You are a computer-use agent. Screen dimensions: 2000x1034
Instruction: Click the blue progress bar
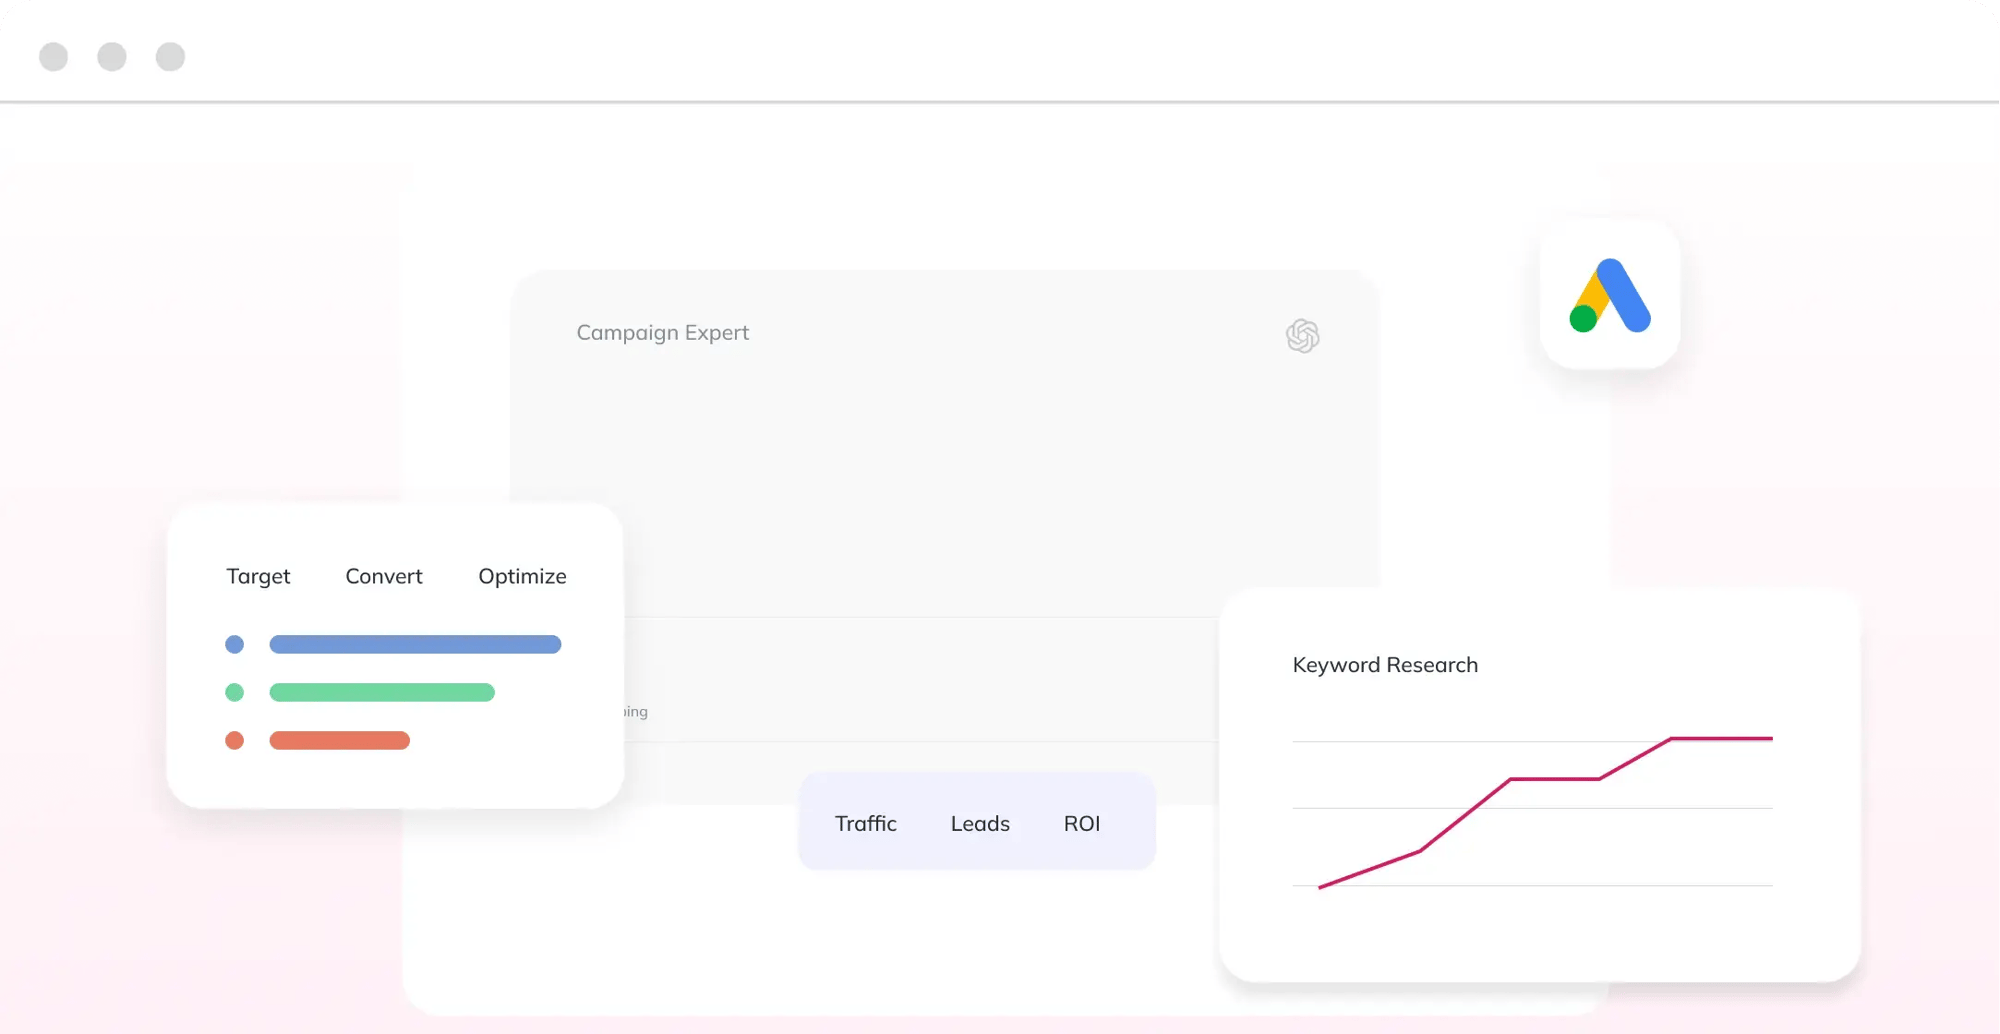[415, 645]
